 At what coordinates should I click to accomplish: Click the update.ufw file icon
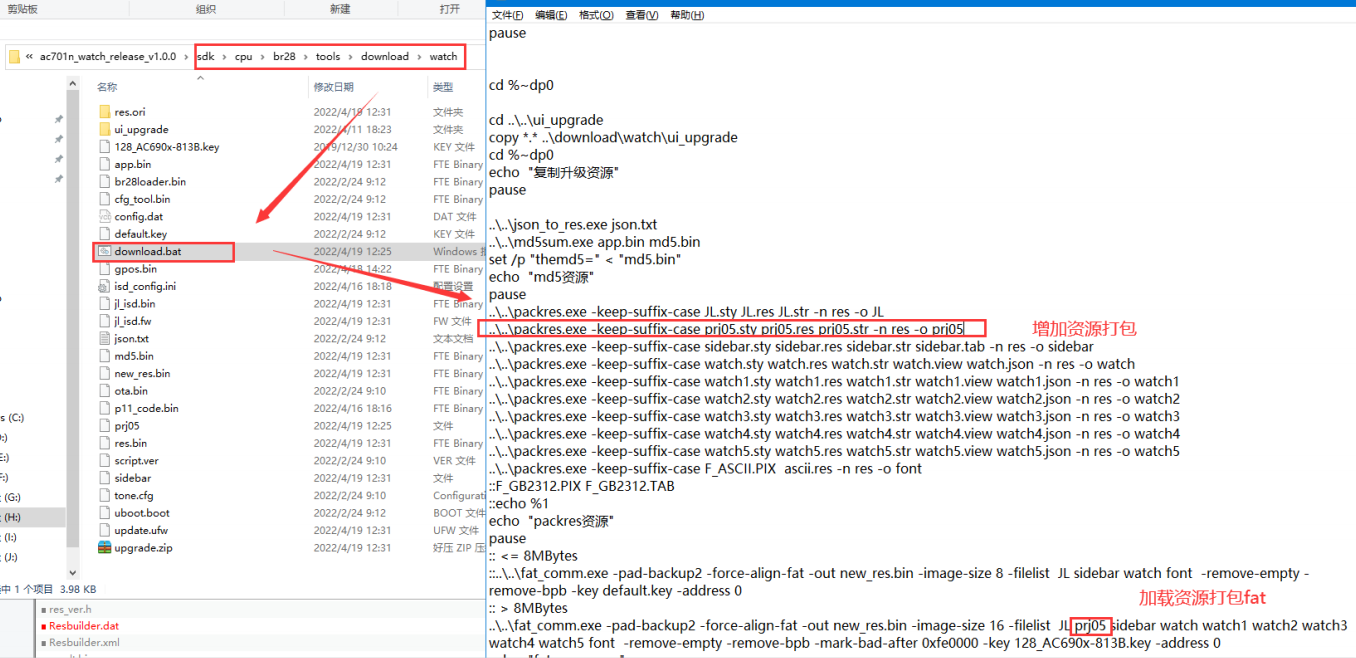tap(106, 530)
